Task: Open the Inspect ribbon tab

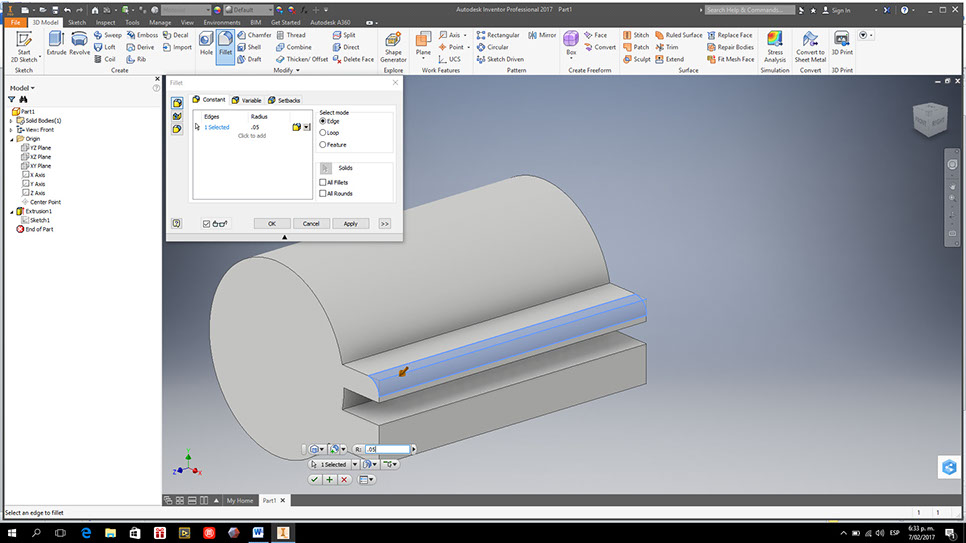Action: [x=105, y=21]
